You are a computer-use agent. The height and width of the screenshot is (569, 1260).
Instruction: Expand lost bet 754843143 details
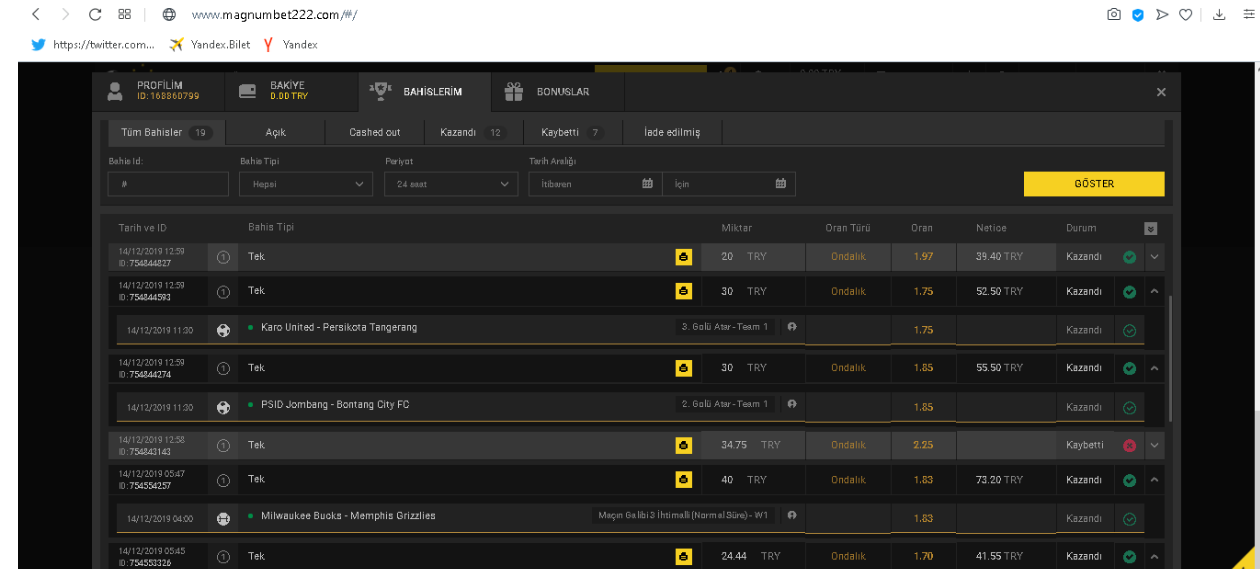tap(1154, 445)
